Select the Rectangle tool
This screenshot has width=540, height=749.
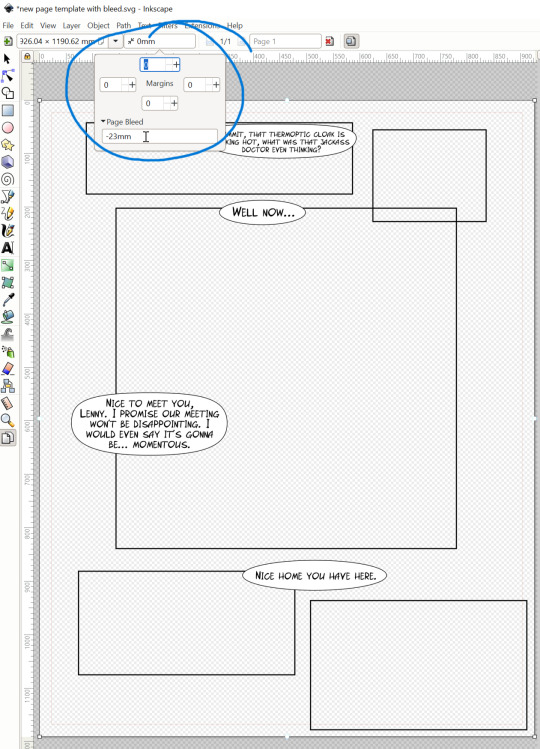point(7,110)
